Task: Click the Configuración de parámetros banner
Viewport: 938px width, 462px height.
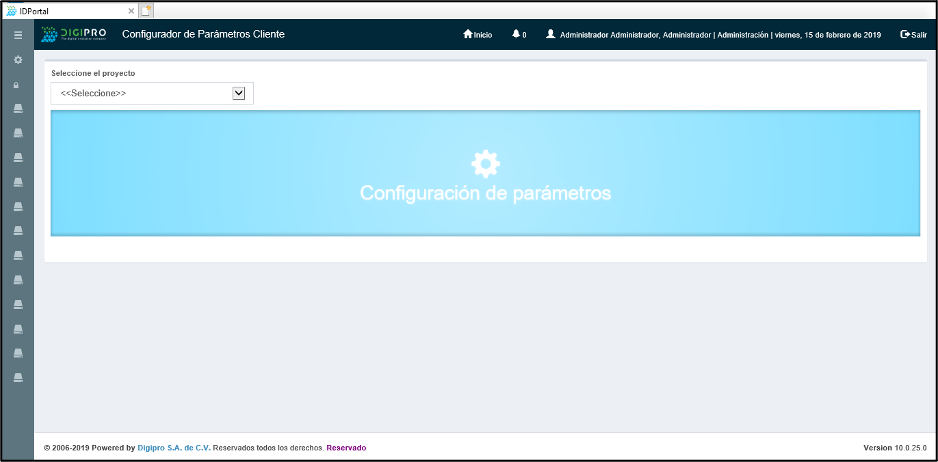Action: click(x=485, y=193)
